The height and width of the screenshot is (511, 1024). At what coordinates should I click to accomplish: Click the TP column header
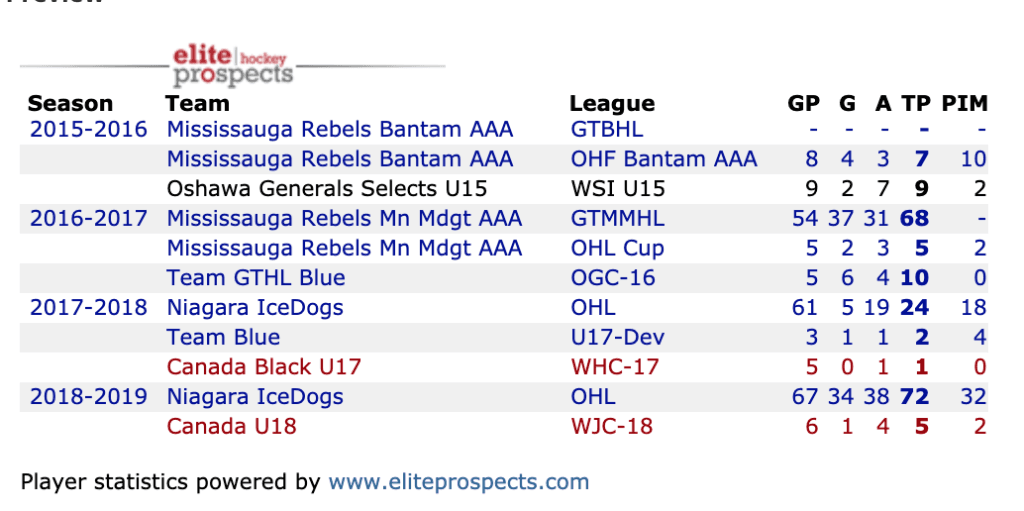pos(916,103)
